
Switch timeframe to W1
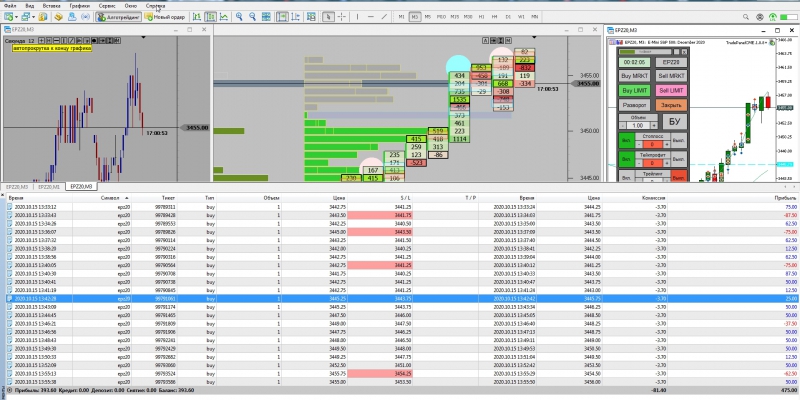point(521,17)
